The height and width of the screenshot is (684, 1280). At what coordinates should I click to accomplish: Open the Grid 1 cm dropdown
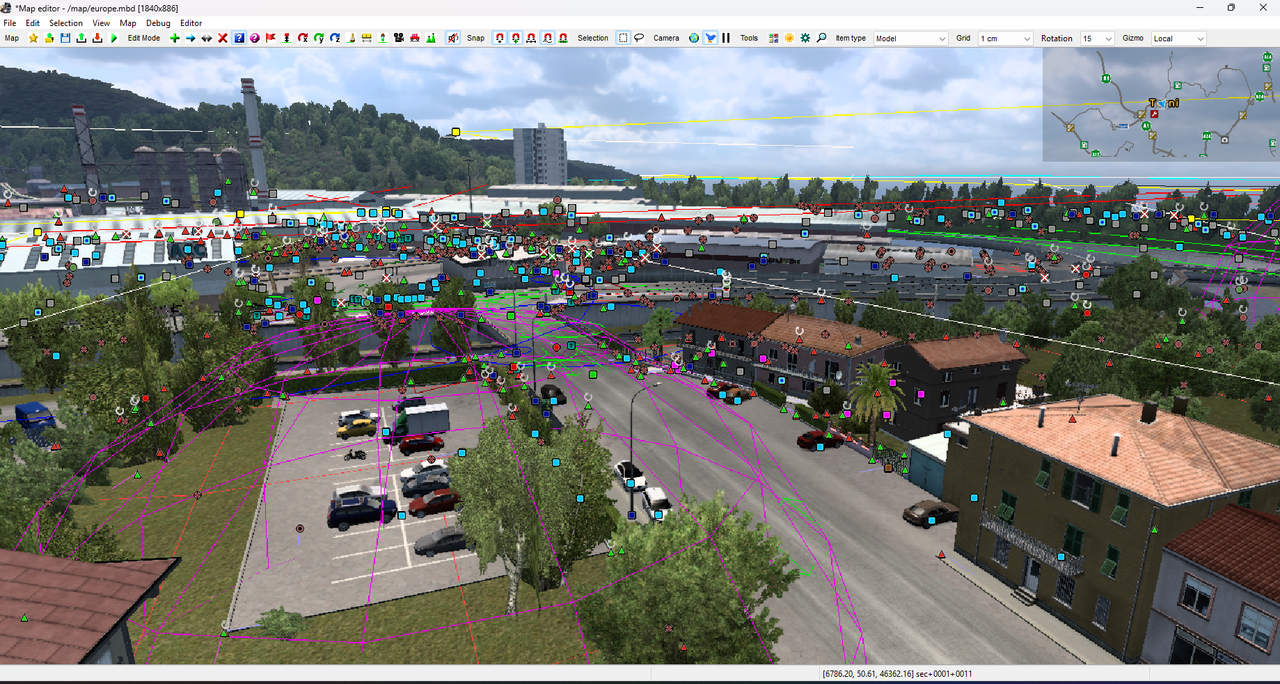[x=1005, y=38]
